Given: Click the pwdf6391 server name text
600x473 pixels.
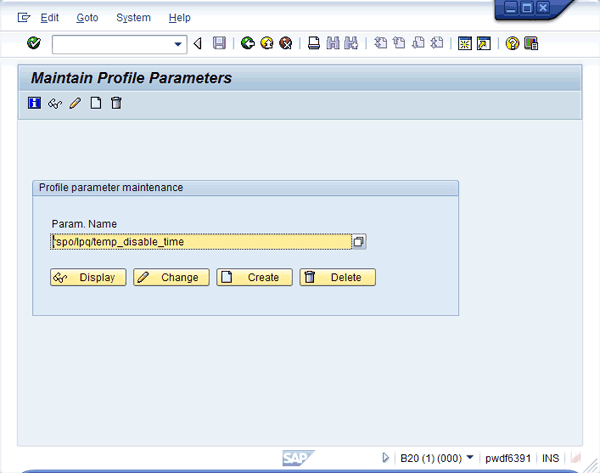Looking at the screenshot, I should (508, 458).
